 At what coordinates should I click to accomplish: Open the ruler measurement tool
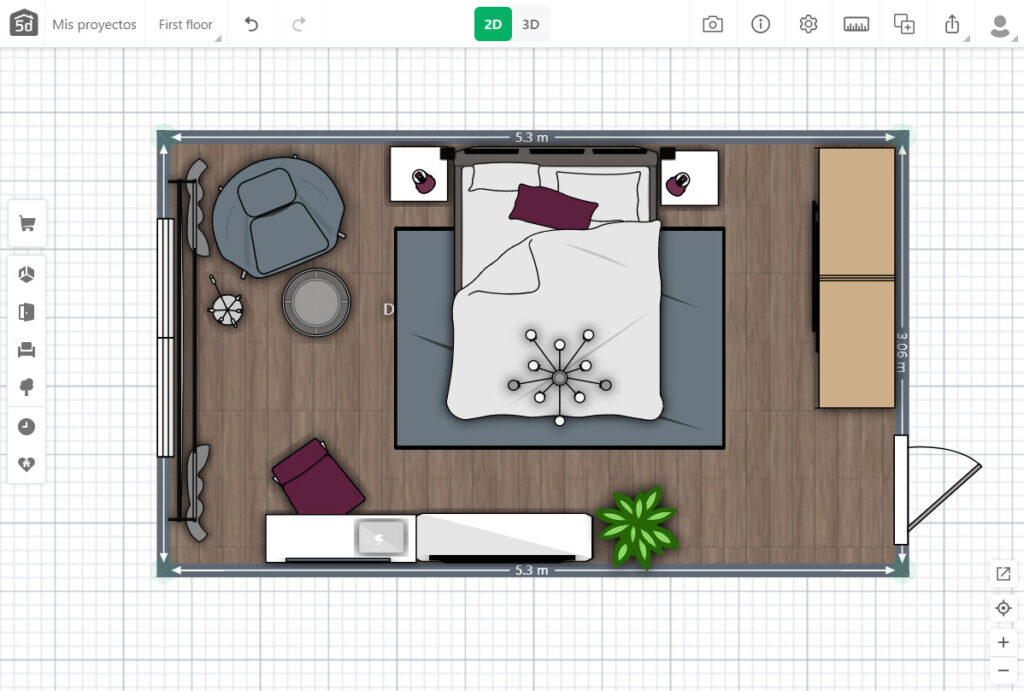pyautogui.click(x=856, y=24)
